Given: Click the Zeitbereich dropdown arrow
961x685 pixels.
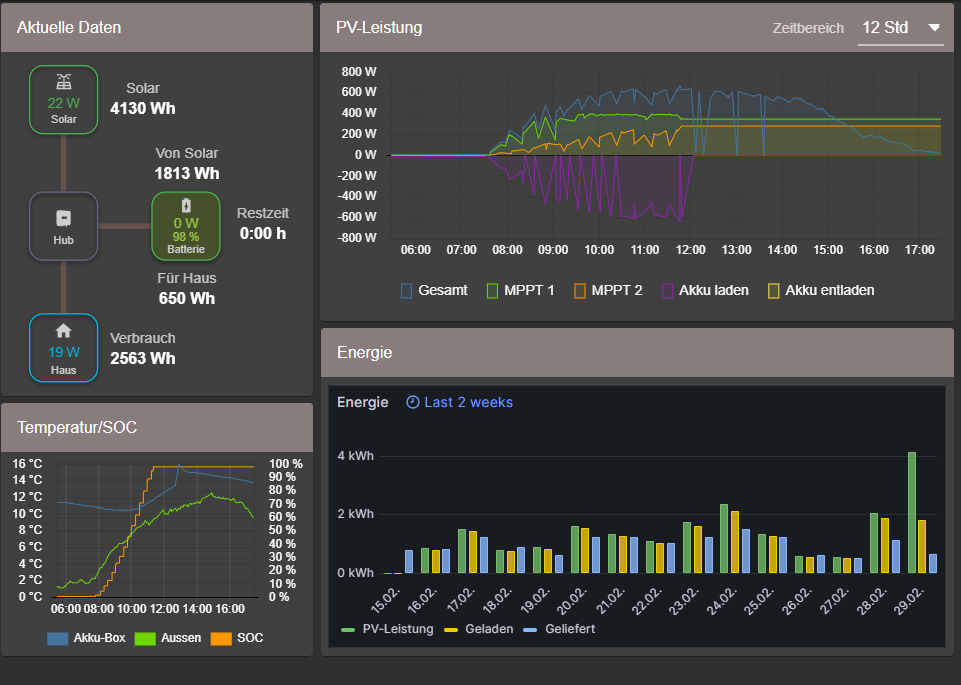Looking at the screenshot, I should pos(935,28).
